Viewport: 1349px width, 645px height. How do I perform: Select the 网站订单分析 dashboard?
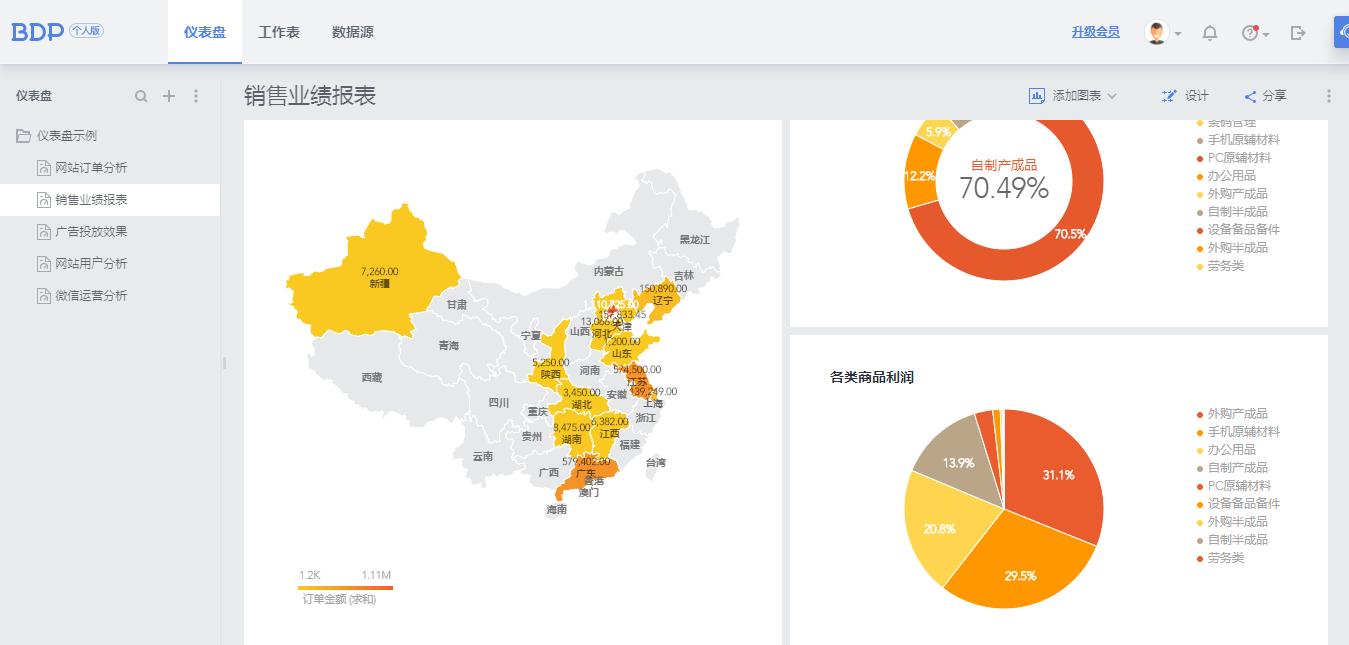pos(92,167)
